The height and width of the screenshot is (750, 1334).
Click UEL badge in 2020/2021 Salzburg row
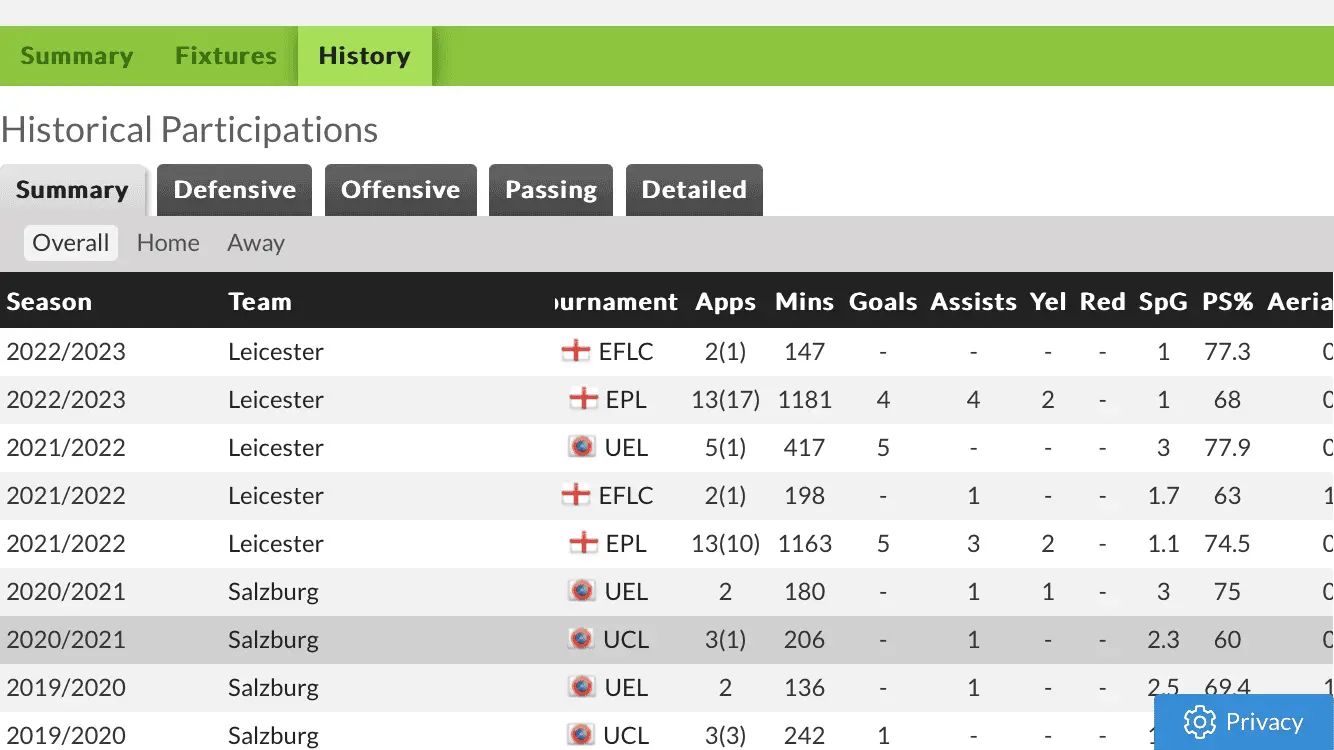(581, 591)
